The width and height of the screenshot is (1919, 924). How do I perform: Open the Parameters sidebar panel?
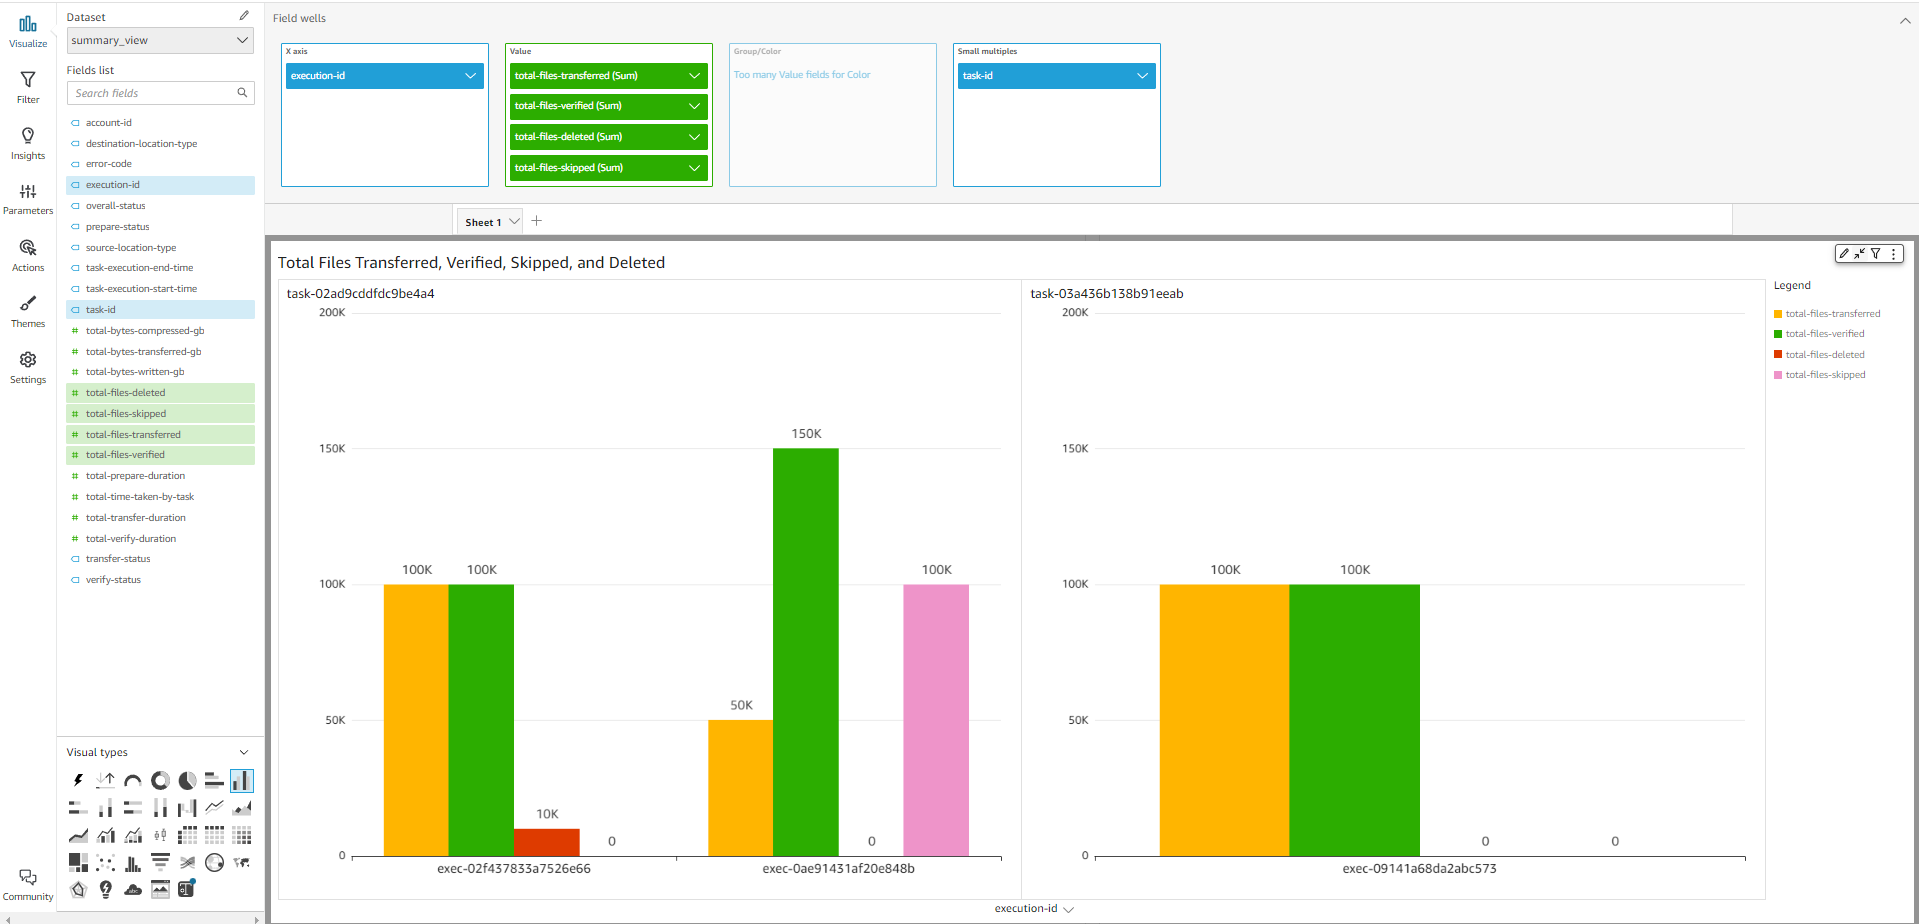[27, 196]
